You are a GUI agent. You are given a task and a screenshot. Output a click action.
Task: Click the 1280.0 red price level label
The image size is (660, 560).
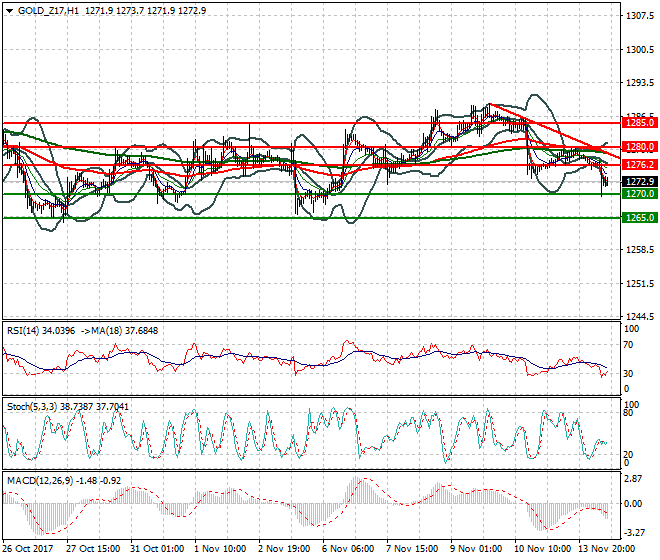[639, 147]
